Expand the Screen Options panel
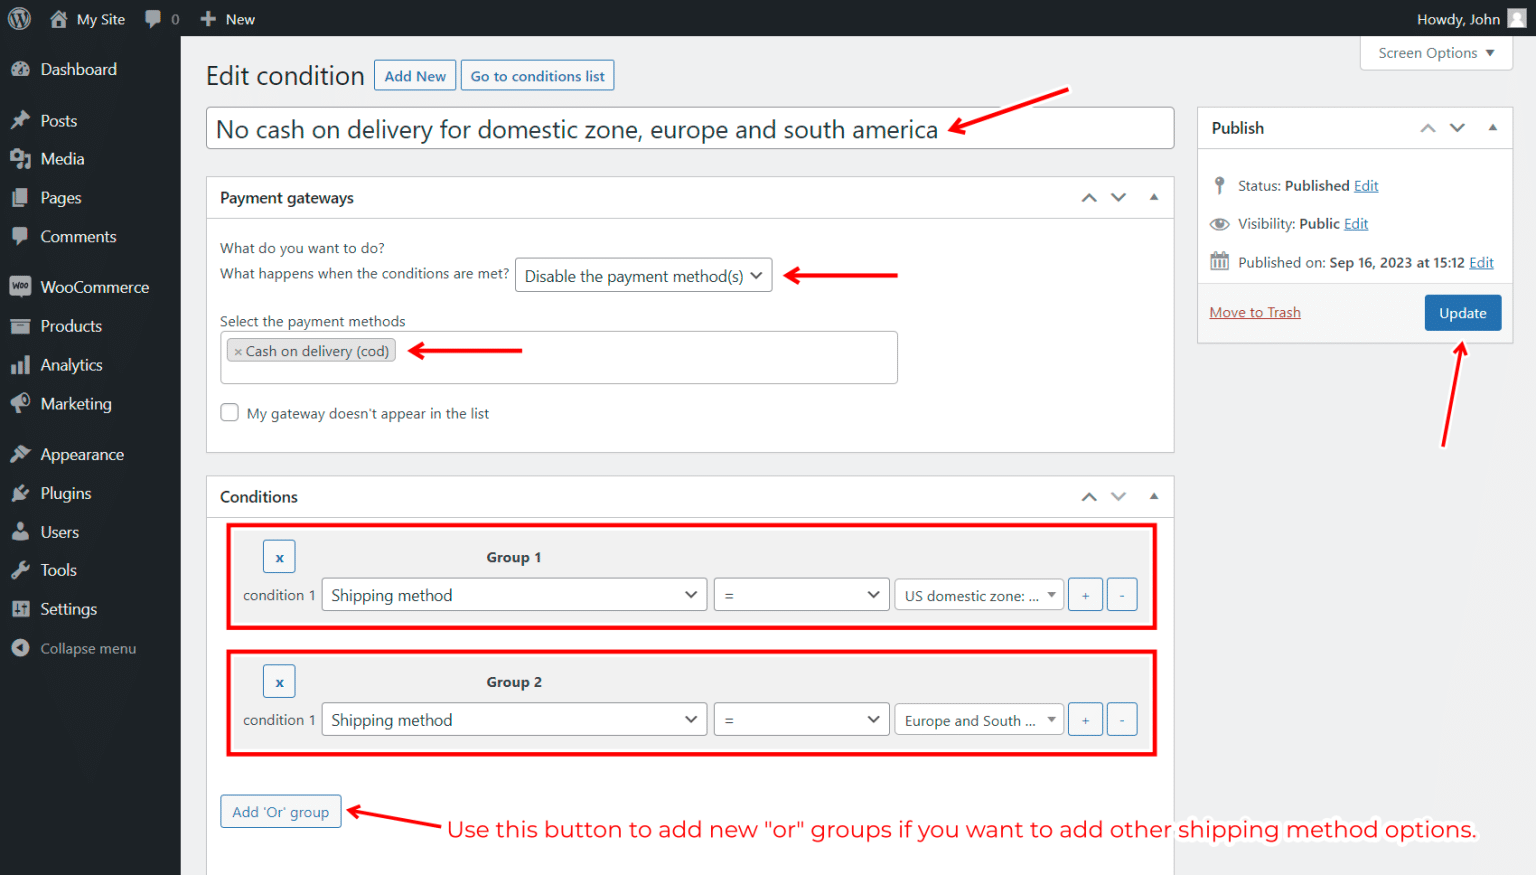 (1436, 52)
